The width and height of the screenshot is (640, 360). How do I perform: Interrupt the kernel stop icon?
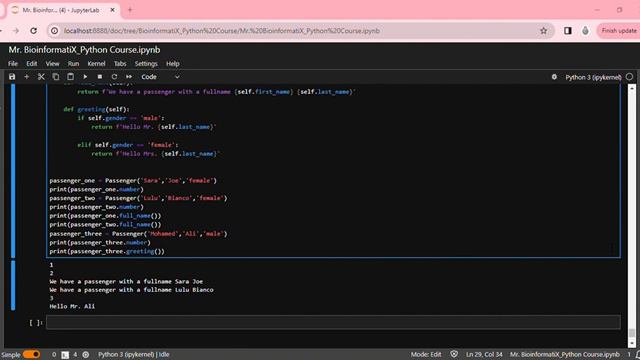100,77
